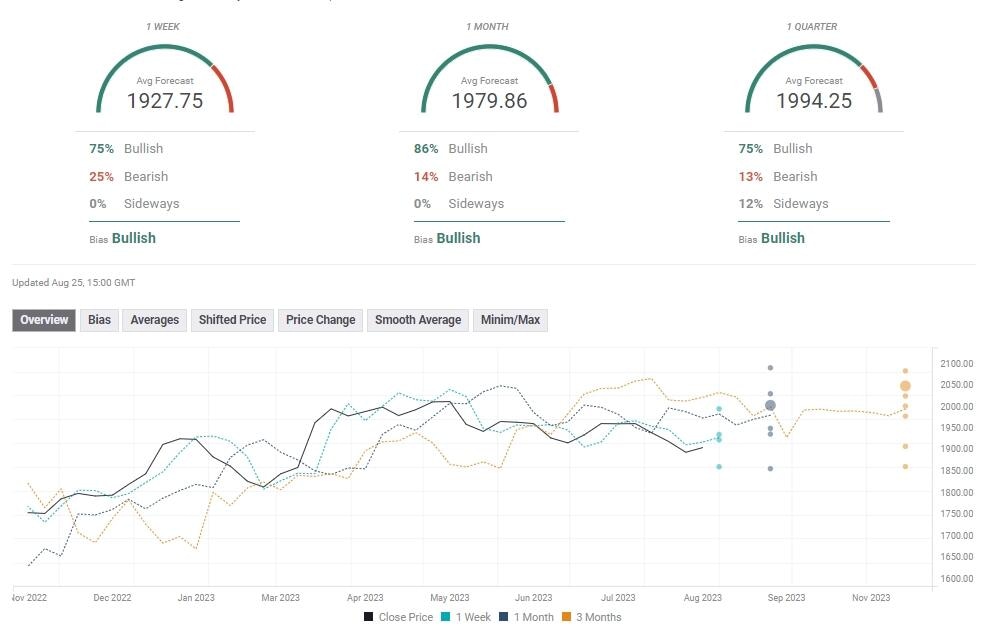This screenshot has width=990, height=636.
Task: Toggle the Close Price legend series
Action: [x=398, y=617]
